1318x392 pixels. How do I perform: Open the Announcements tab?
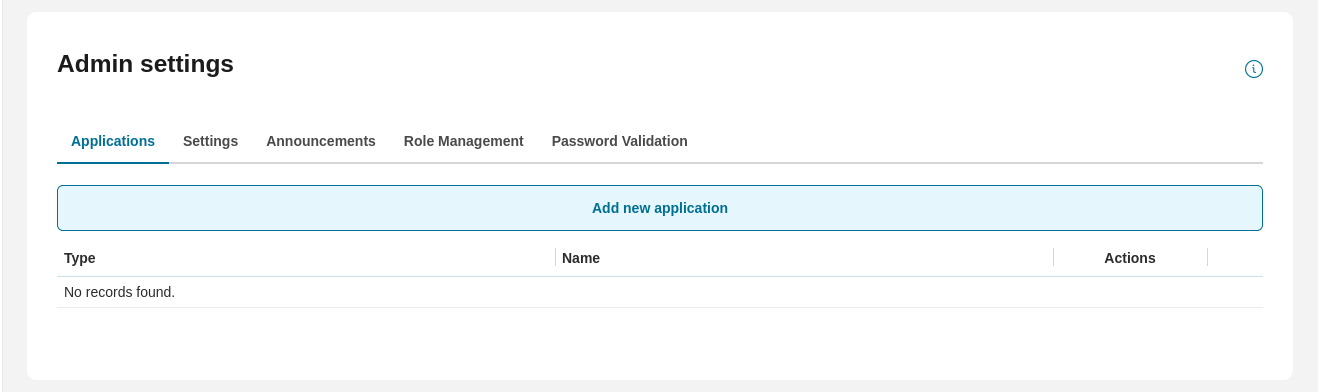click(321, 141)
